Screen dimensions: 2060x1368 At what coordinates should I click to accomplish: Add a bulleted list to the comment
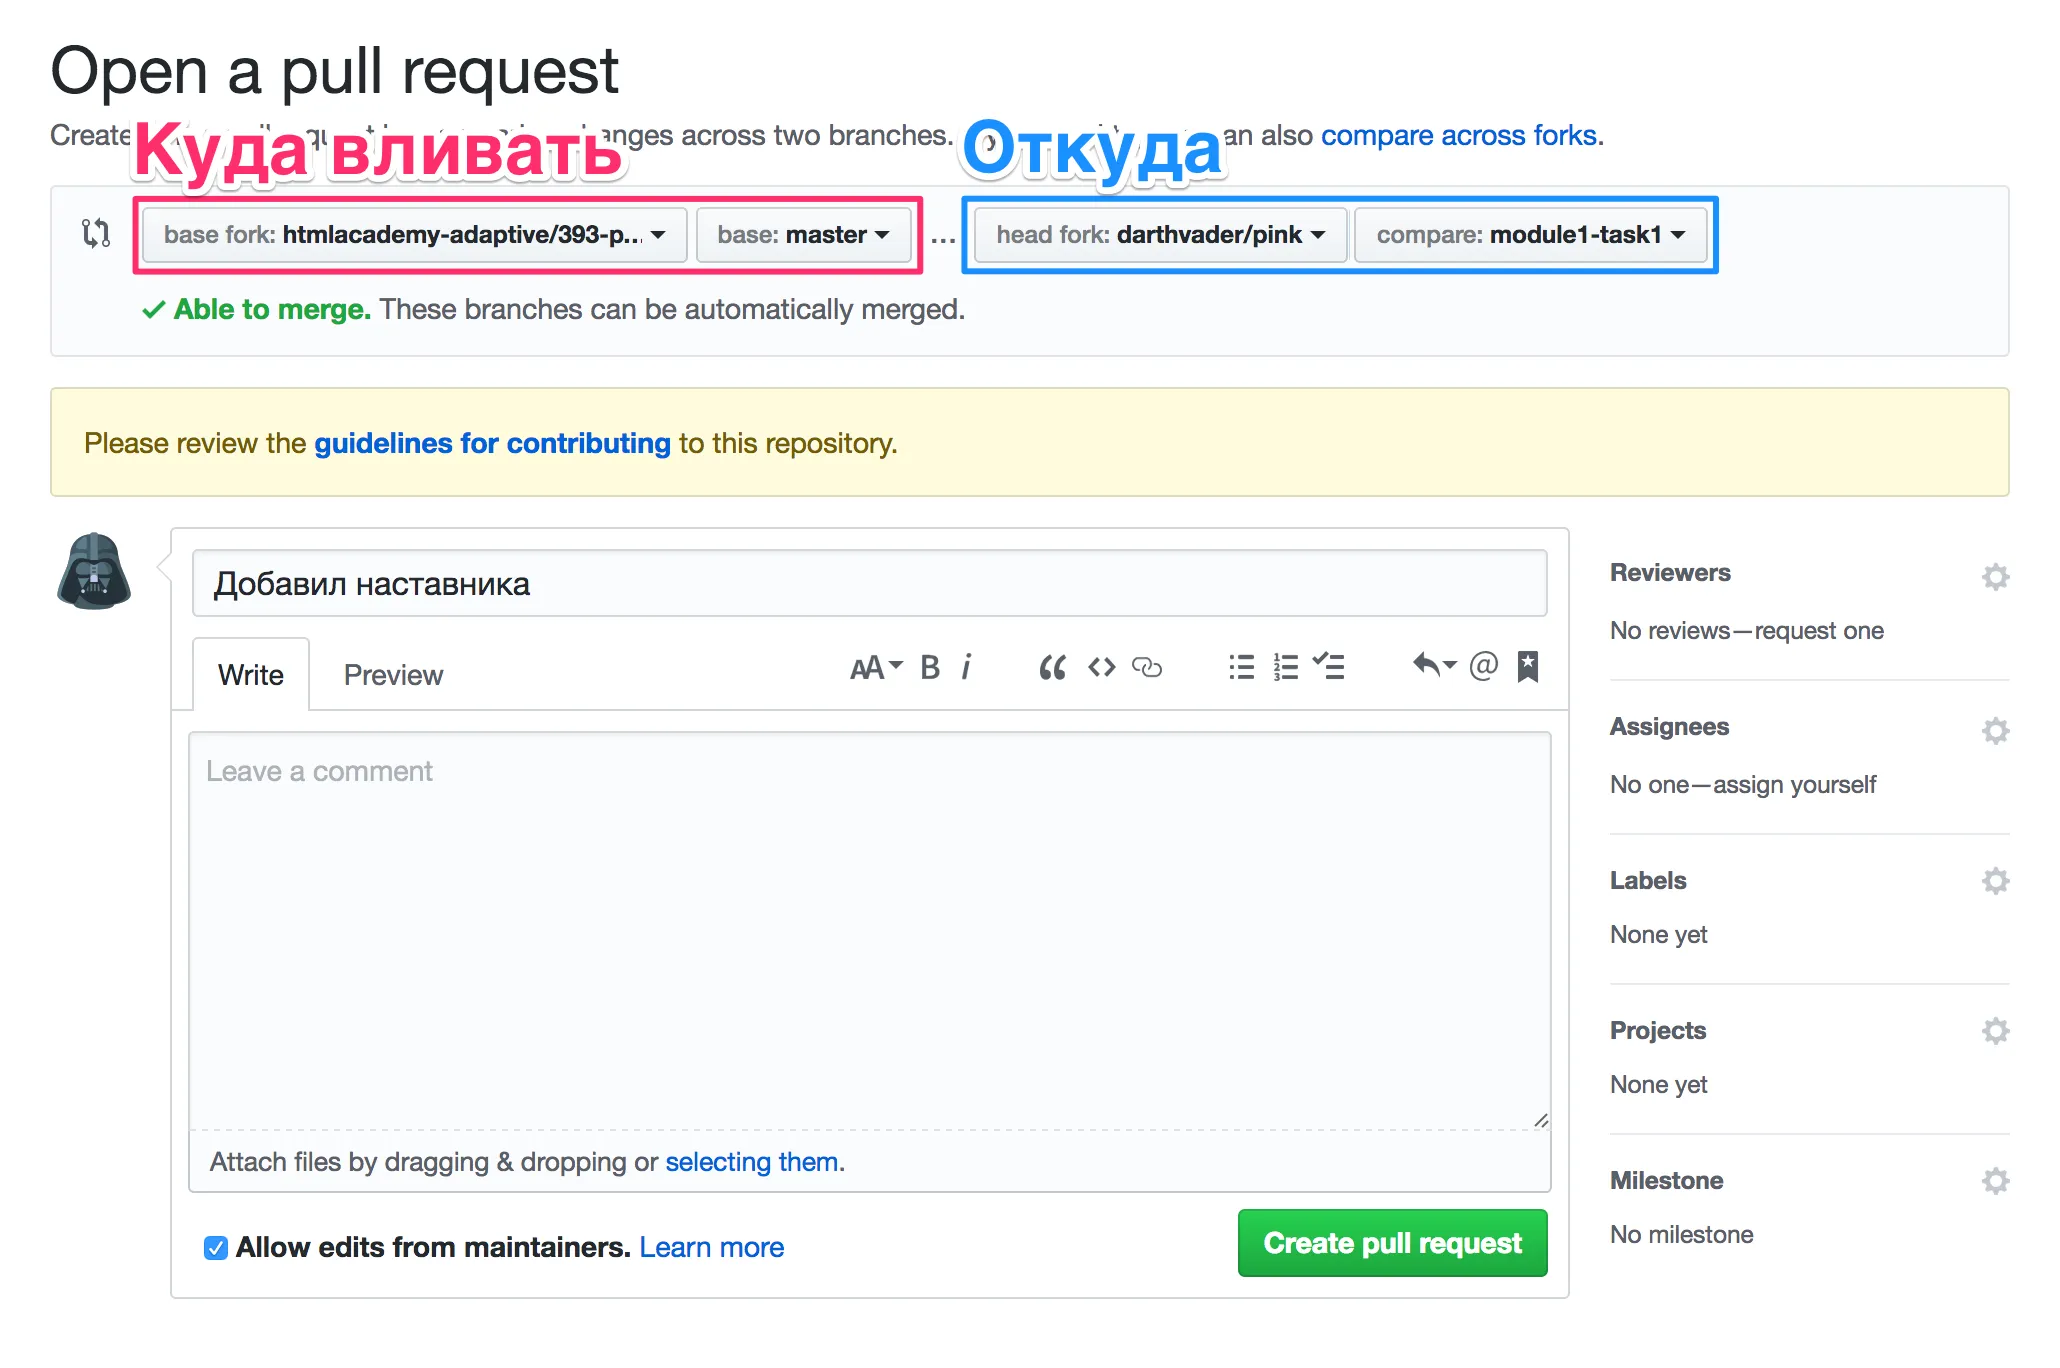1240,667
